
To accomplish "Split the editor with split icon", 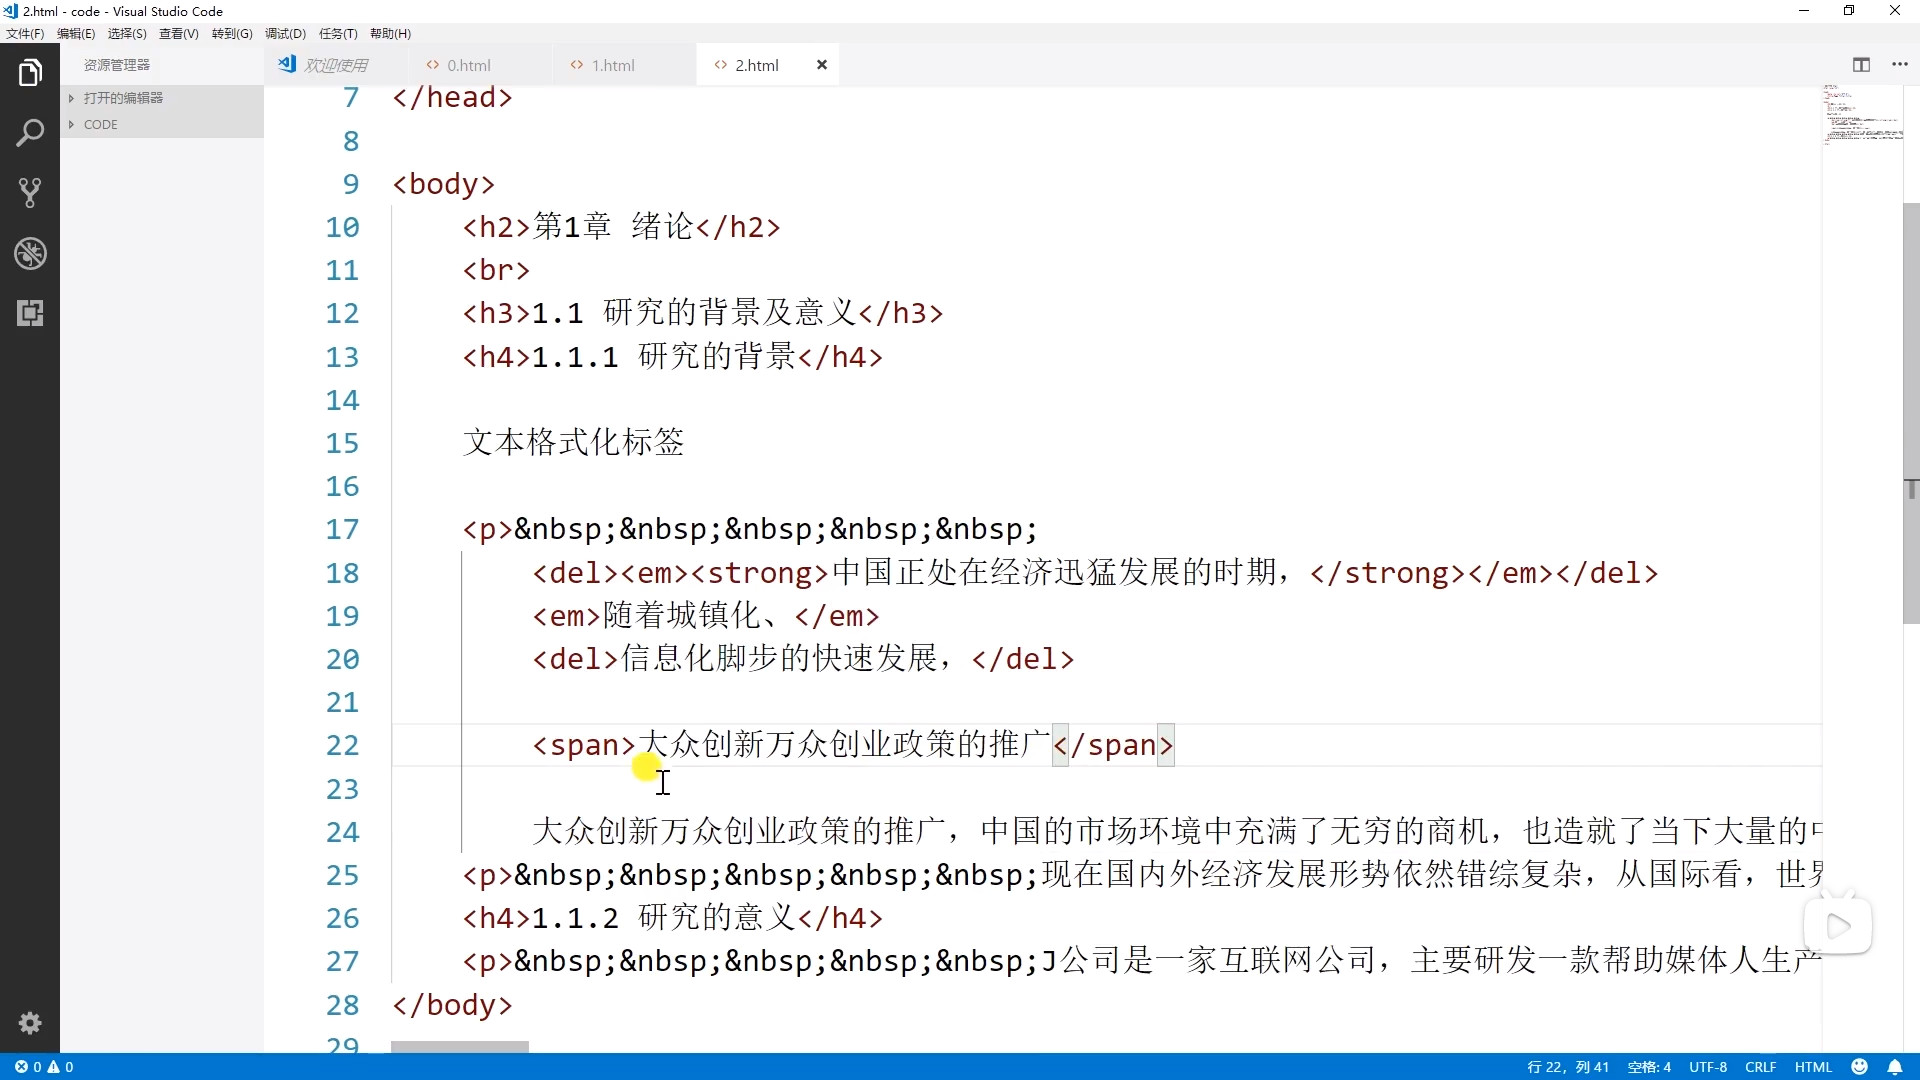I will [1861, 65].
